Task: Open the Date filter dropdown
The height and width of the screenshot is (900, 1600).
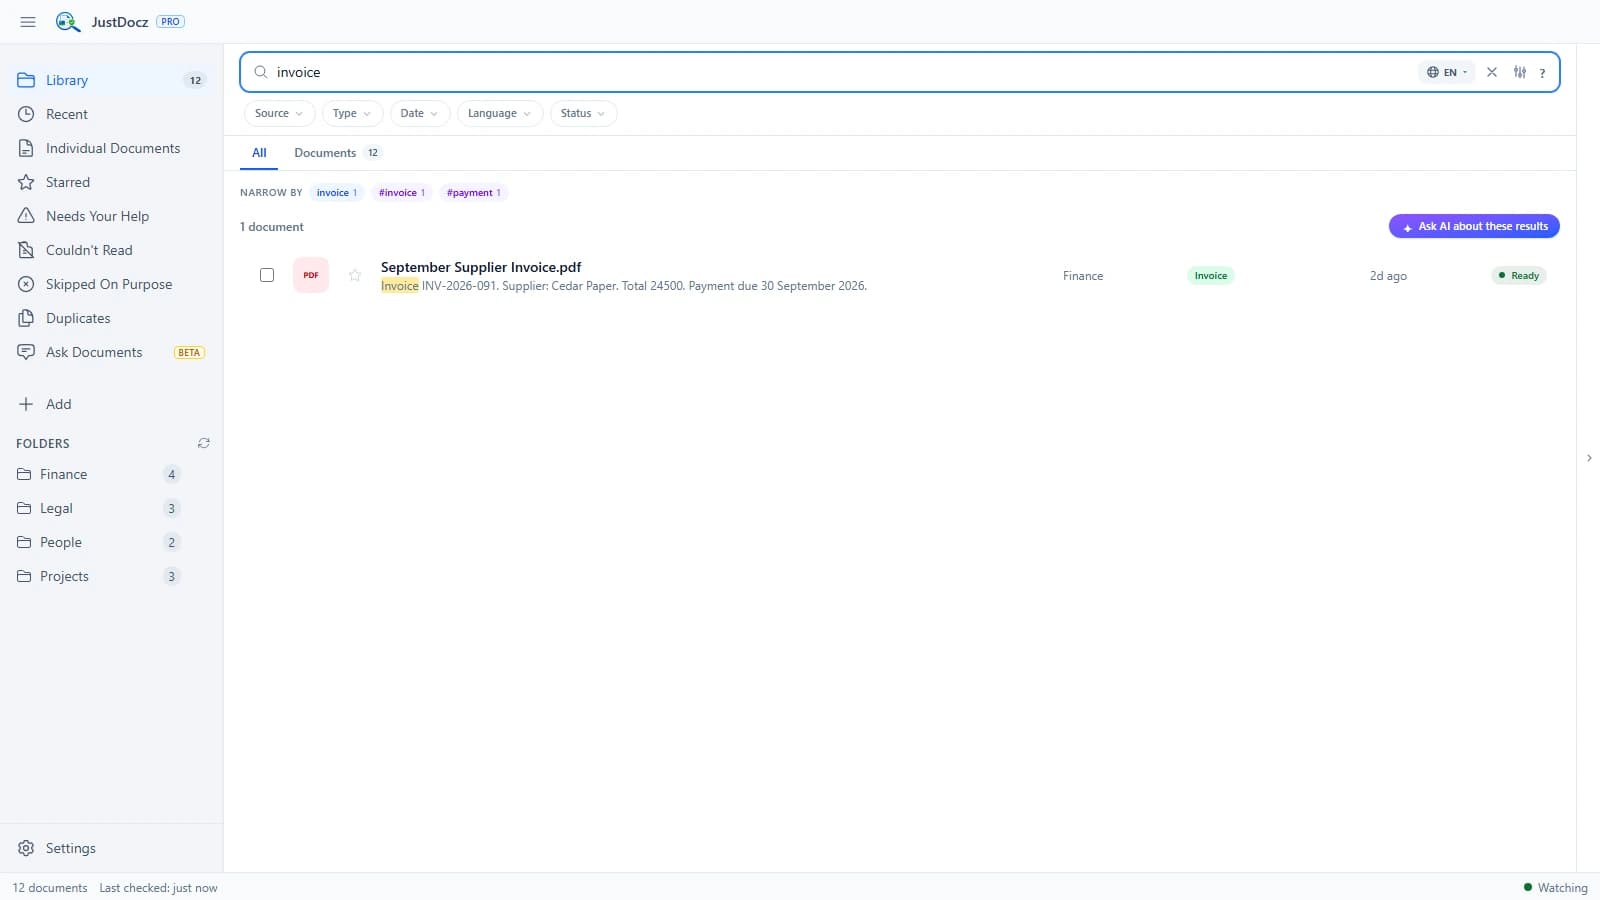Action: [x=420, y=113]
